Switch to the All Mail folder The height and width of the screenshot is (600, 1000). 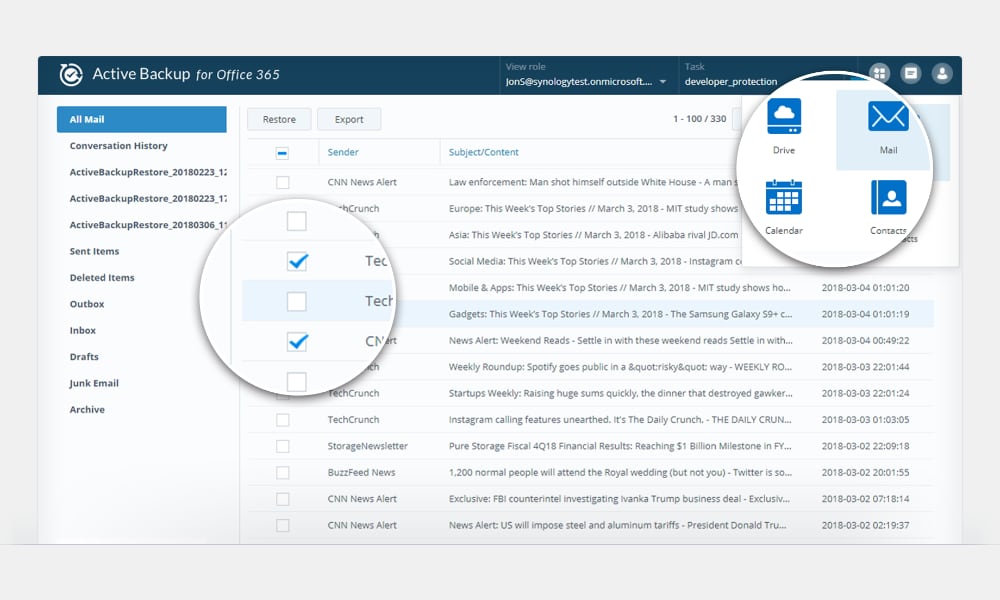[x=141, y=119]
